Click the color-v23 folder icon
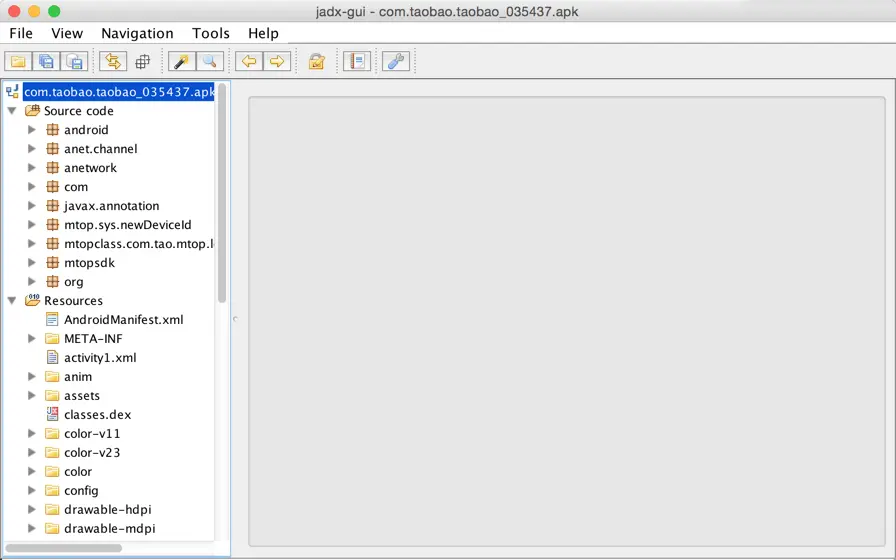The image size is (896, 560). coord(52,453)
